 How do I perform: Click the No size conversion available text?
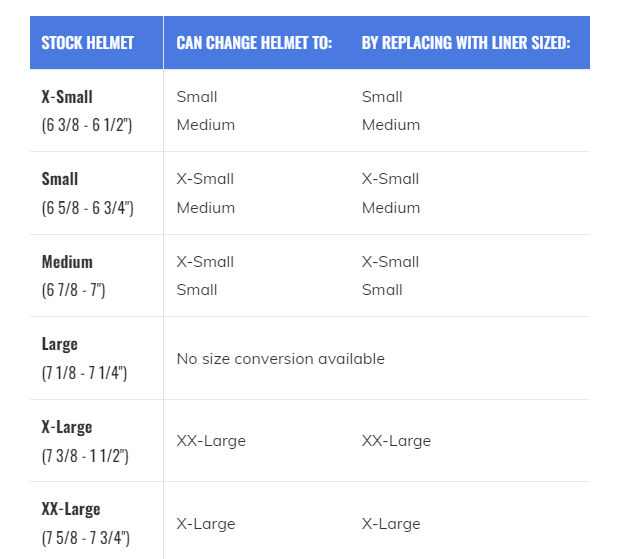coord(281,359)
